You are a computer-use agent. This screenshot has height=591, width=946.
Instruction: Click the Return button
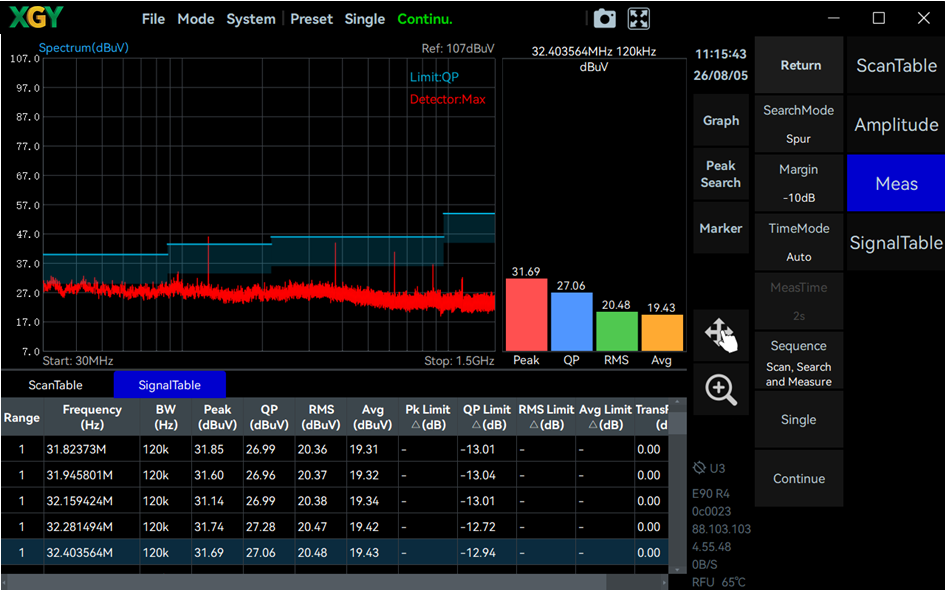(799, 65)
